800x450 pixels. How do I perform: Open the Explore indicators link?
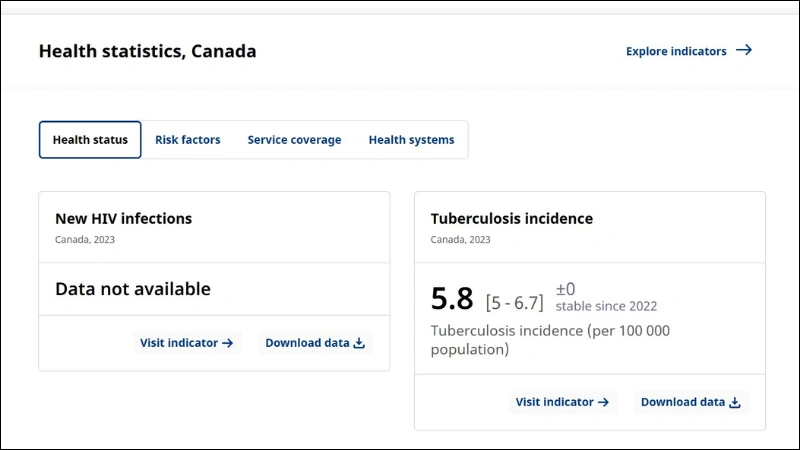click(676, 51)
